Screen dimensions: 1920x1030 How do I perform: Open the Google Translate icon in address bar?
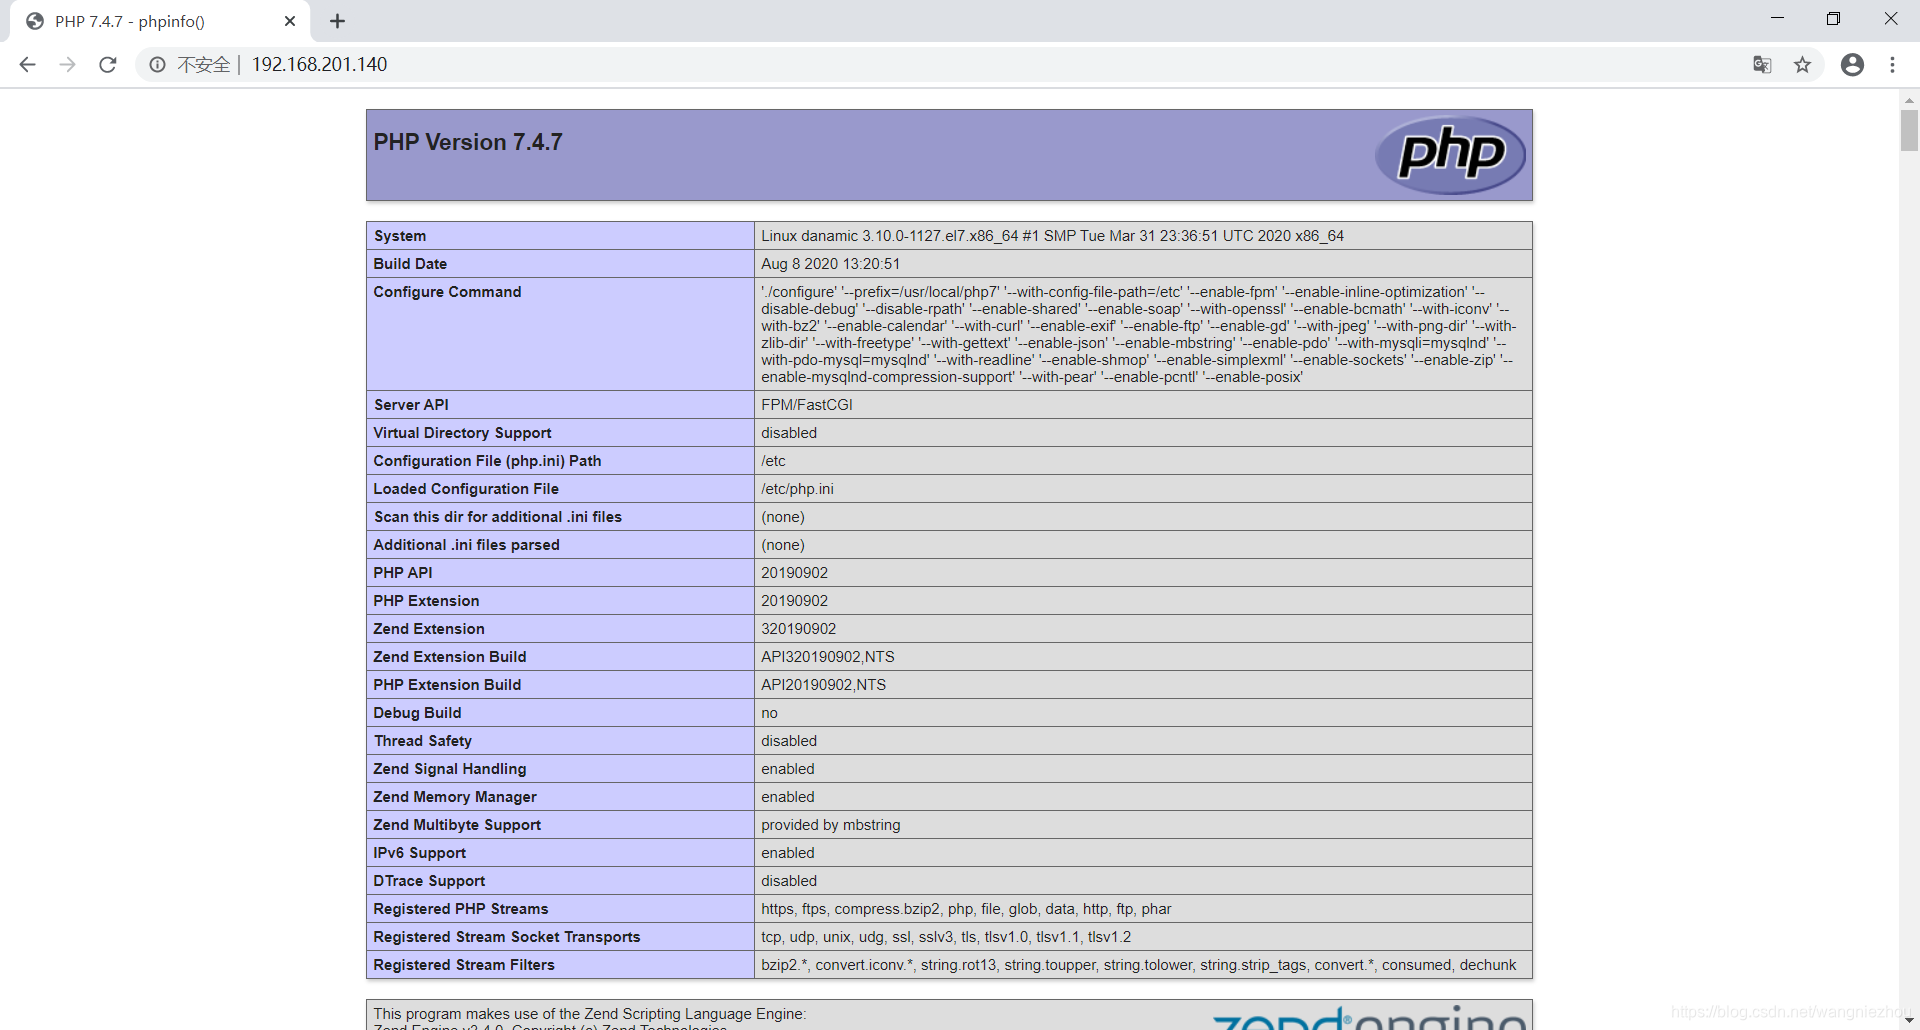(1762, 65)
